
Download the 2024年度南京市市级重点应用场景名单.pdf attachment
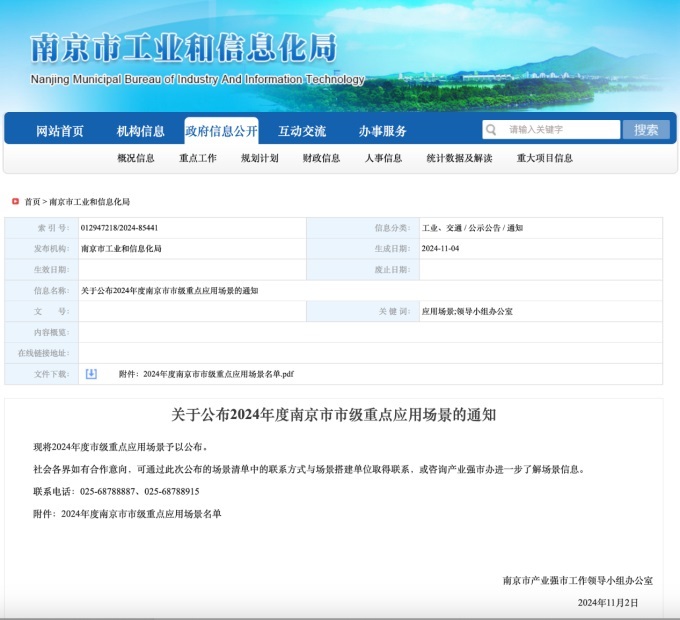[219, 374]
